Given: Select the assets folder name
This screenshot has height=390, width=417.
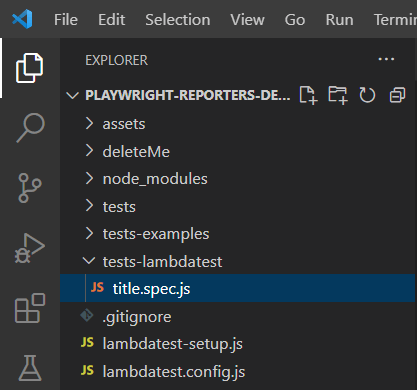Looking at the screenshot, I should (x=124, y=124).
